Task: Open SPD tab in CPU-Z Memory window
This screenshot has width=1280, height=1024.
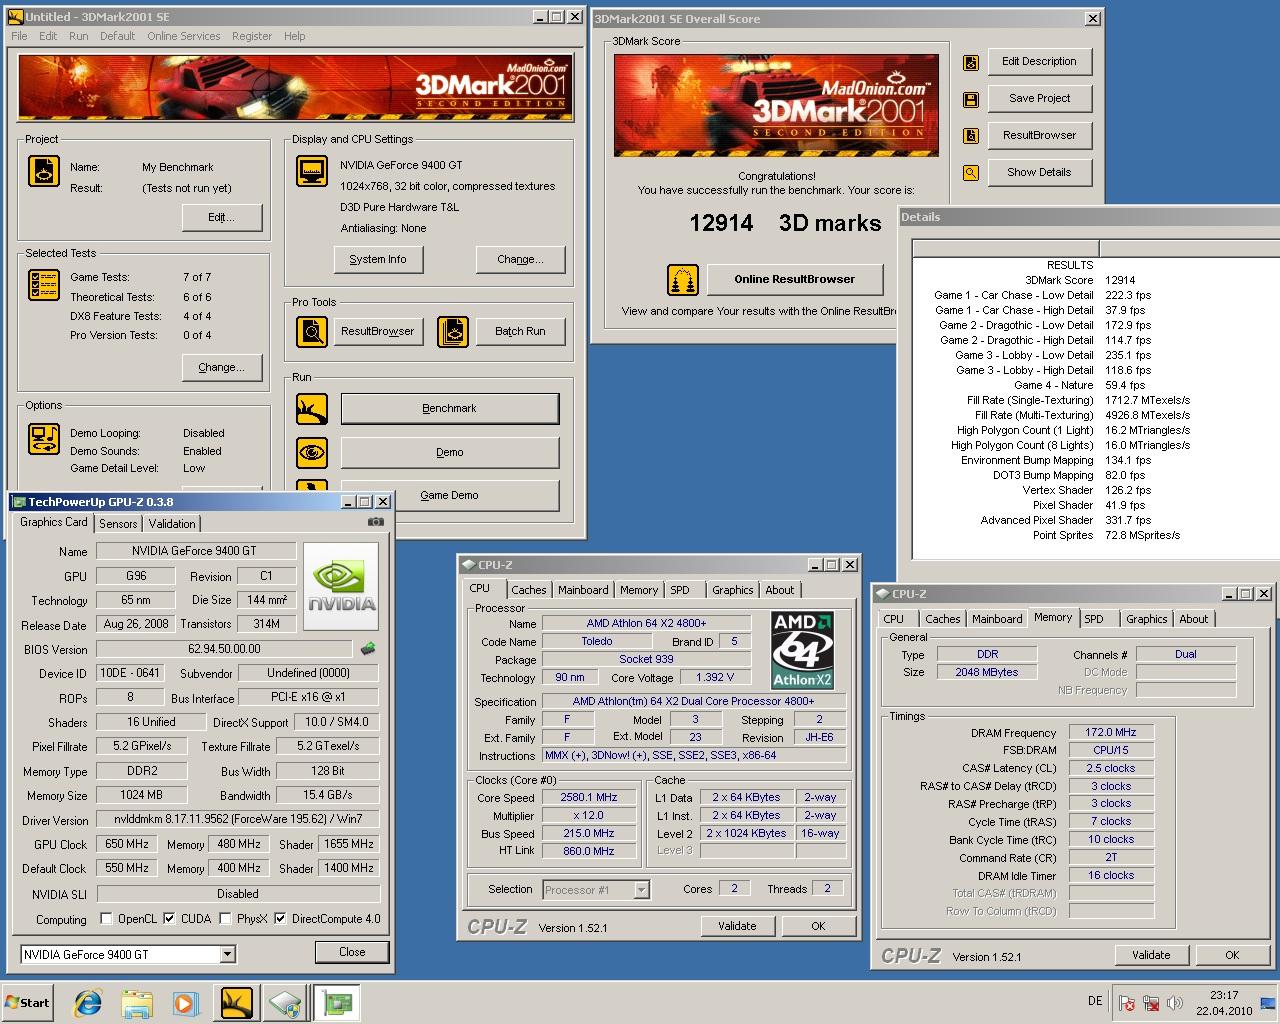Action: coord(1094,619)
